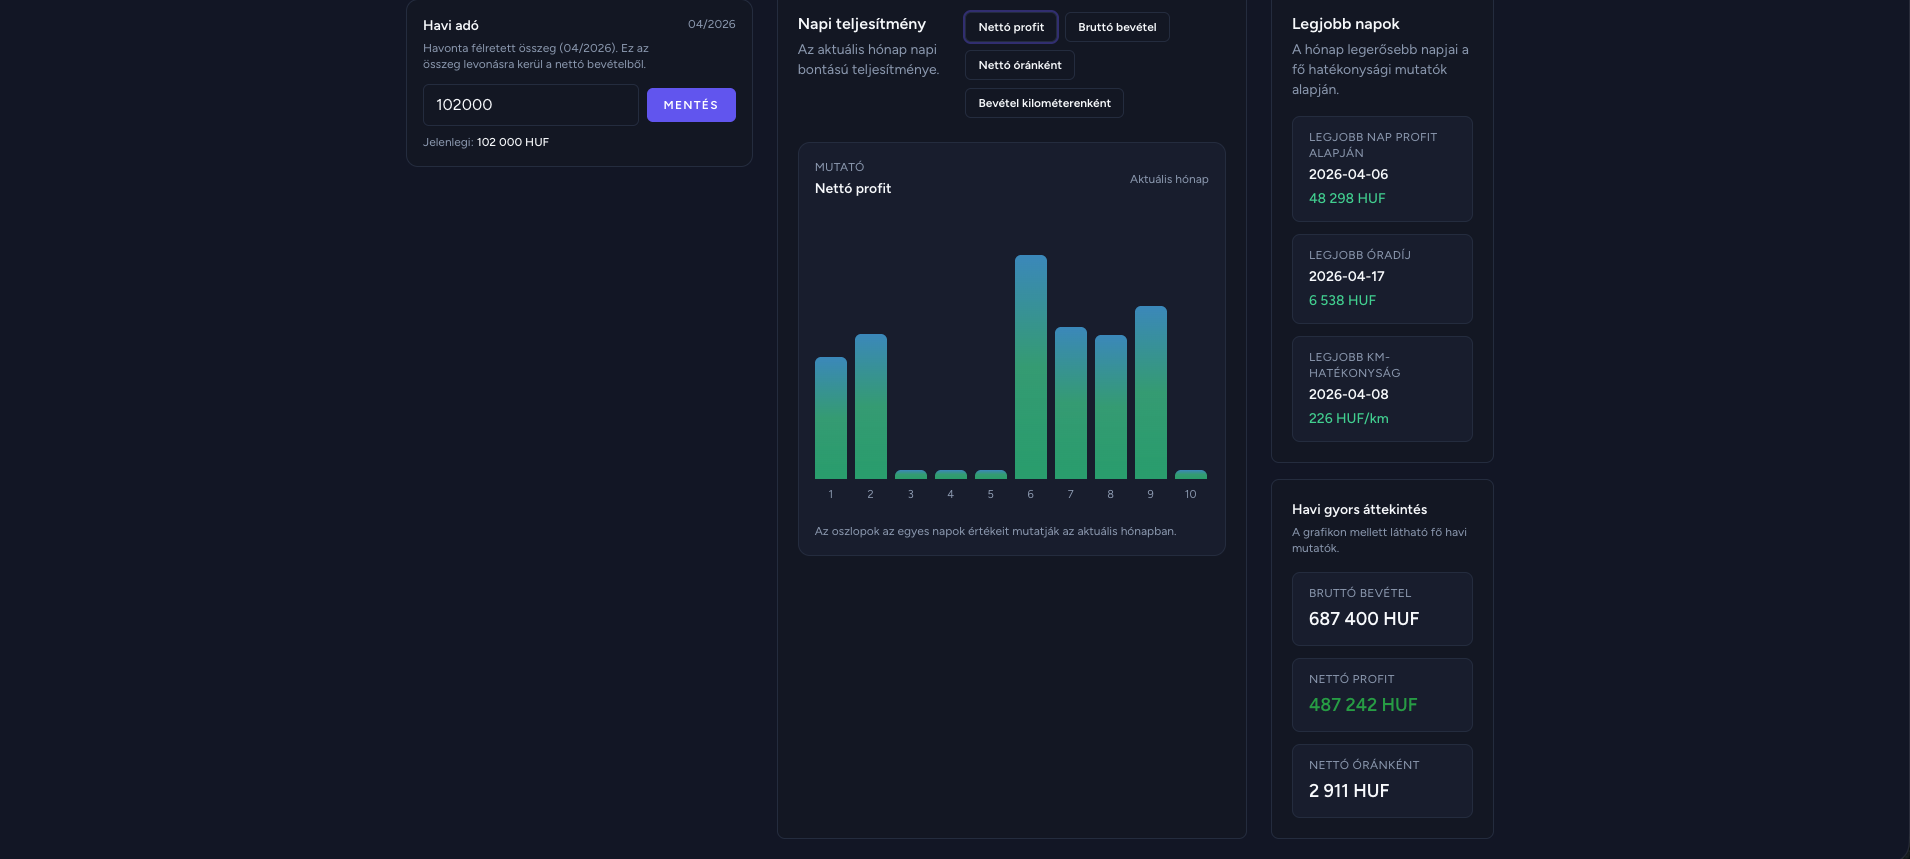Click the 'MUTATÓ' label in chart
This screenshot has width=1910, height=859.
coord(839,167)
